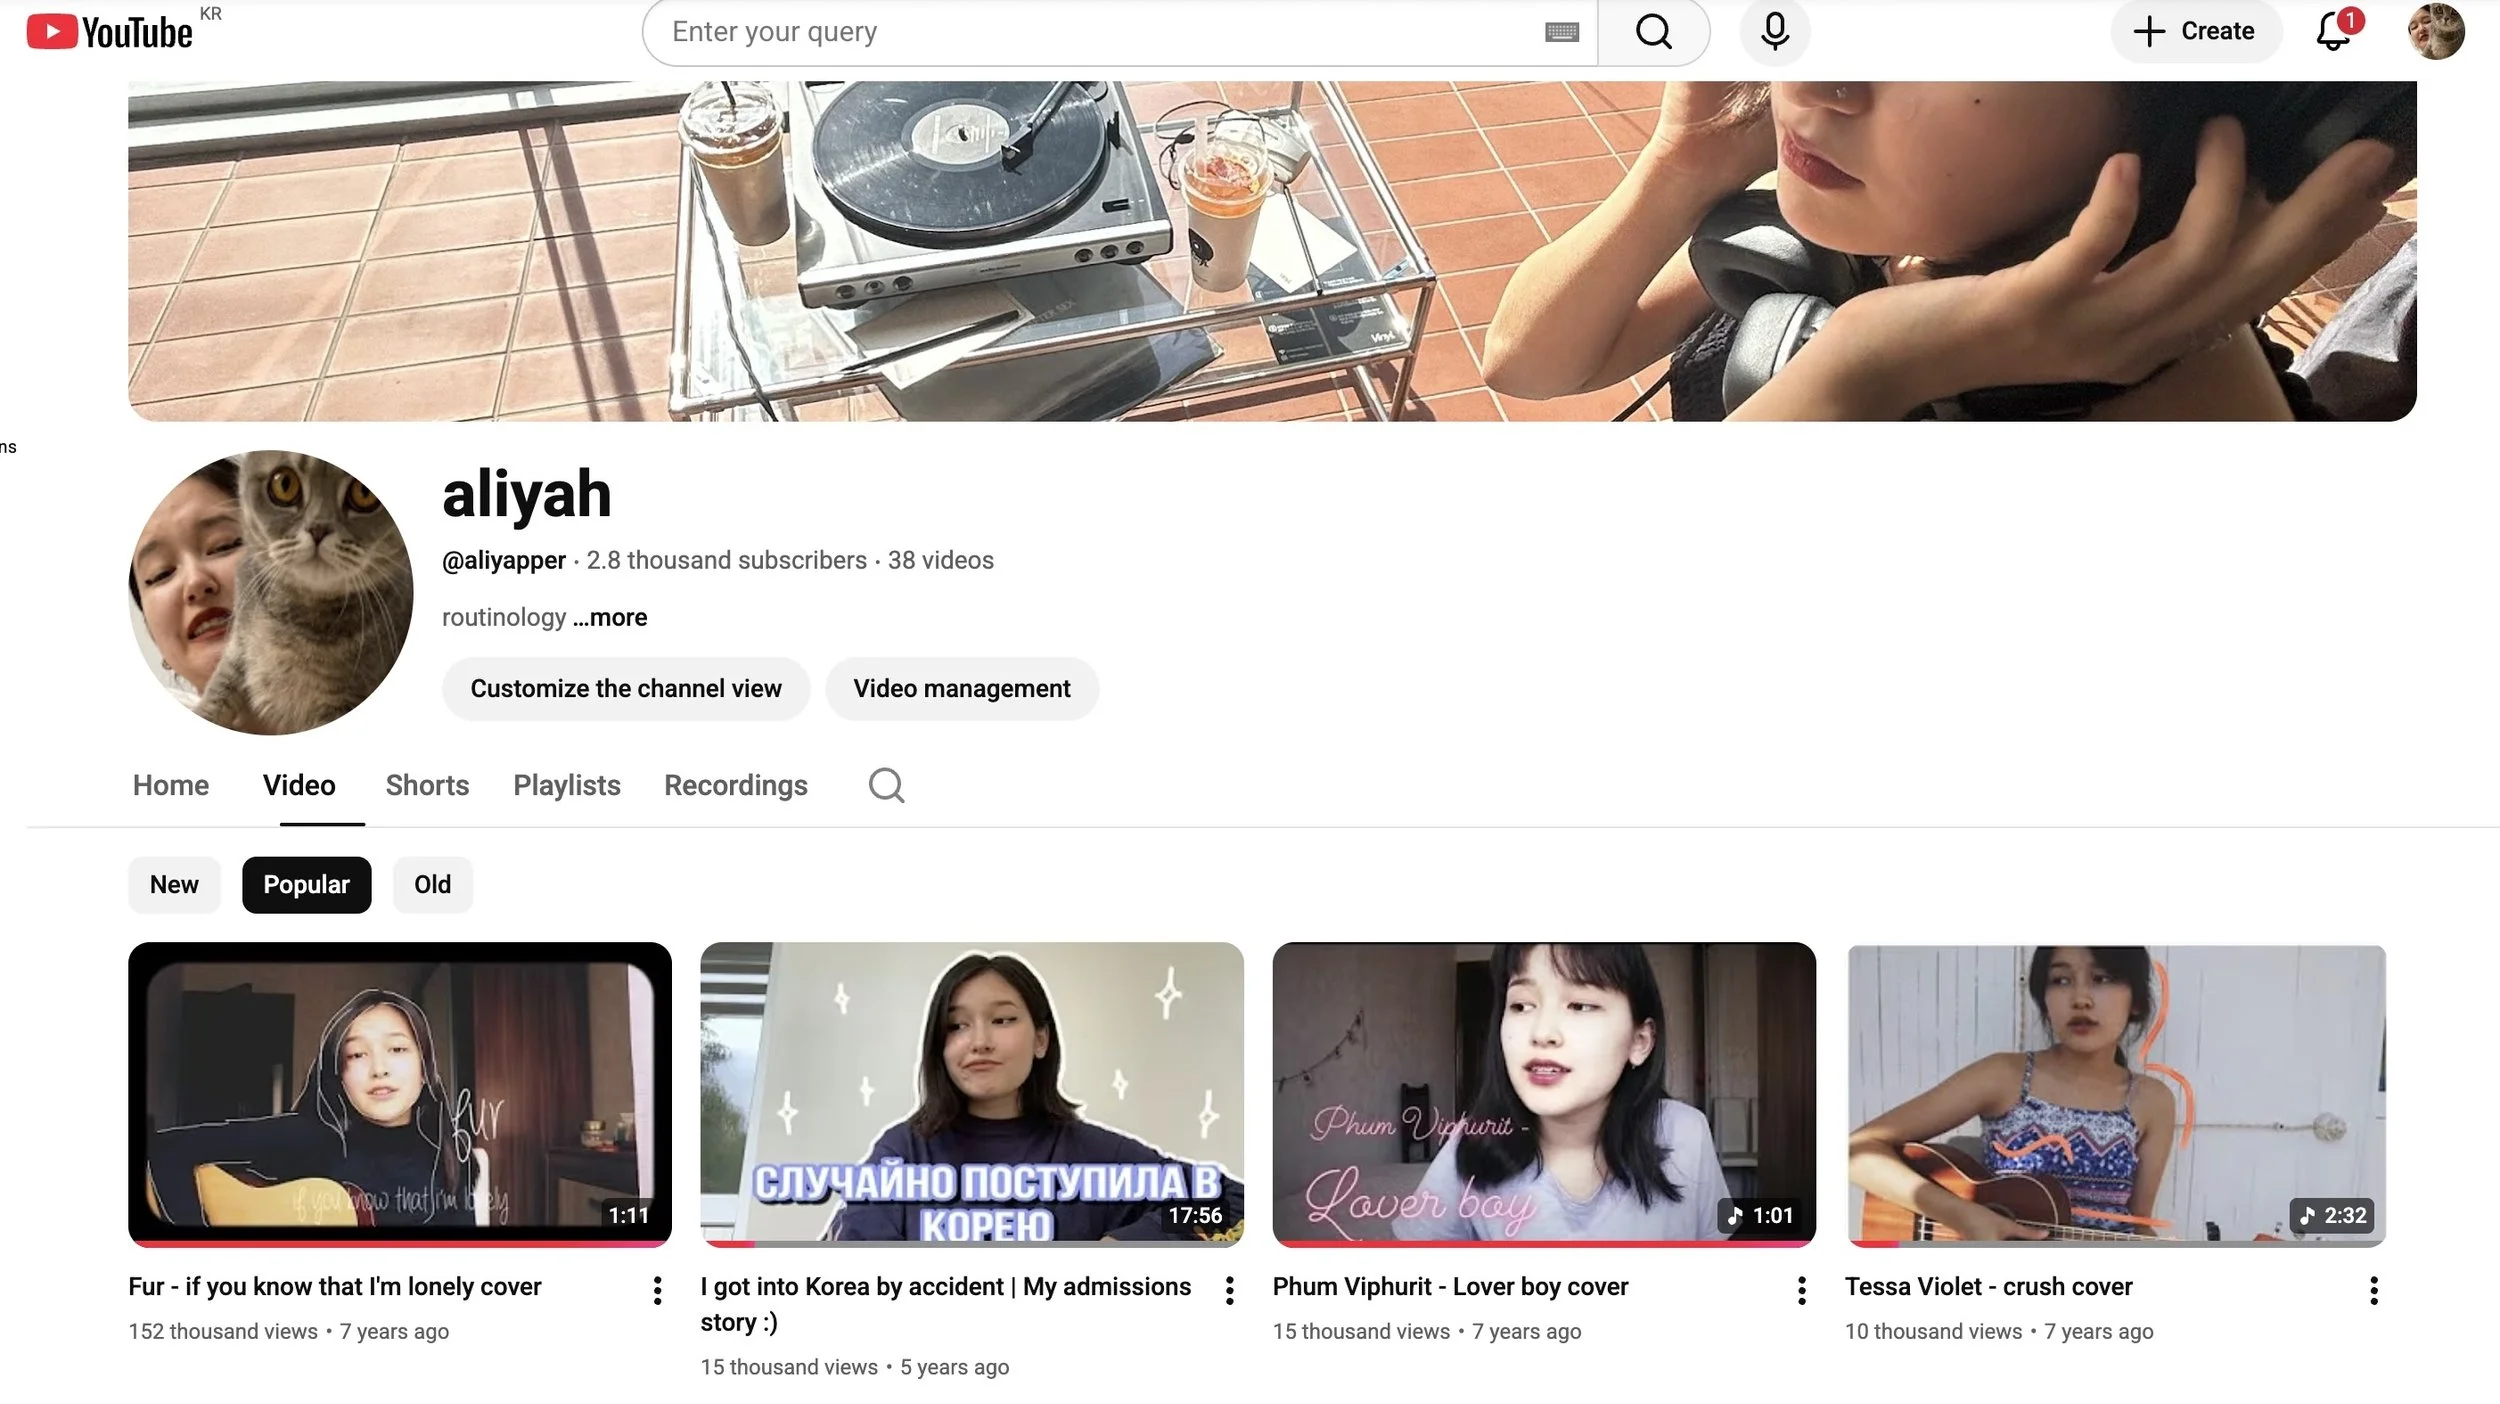Select the Old sort chip
2500x1404 pixels.
point(432,885)
